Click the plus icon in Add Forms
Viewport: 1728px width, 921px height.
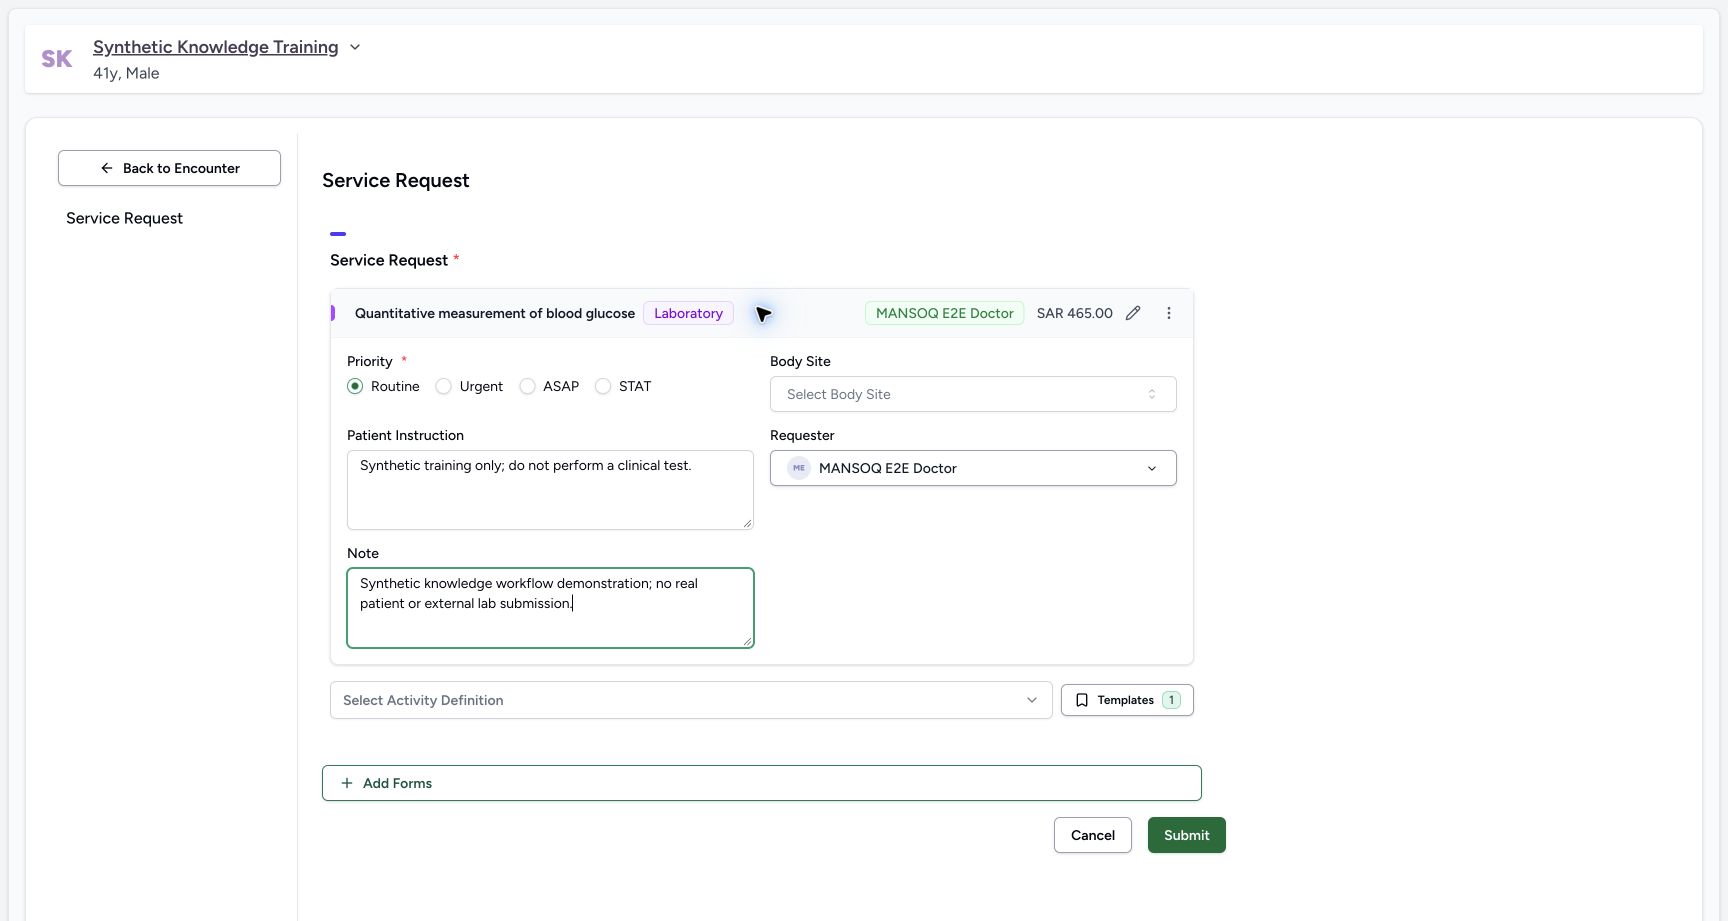pos(347,783)
